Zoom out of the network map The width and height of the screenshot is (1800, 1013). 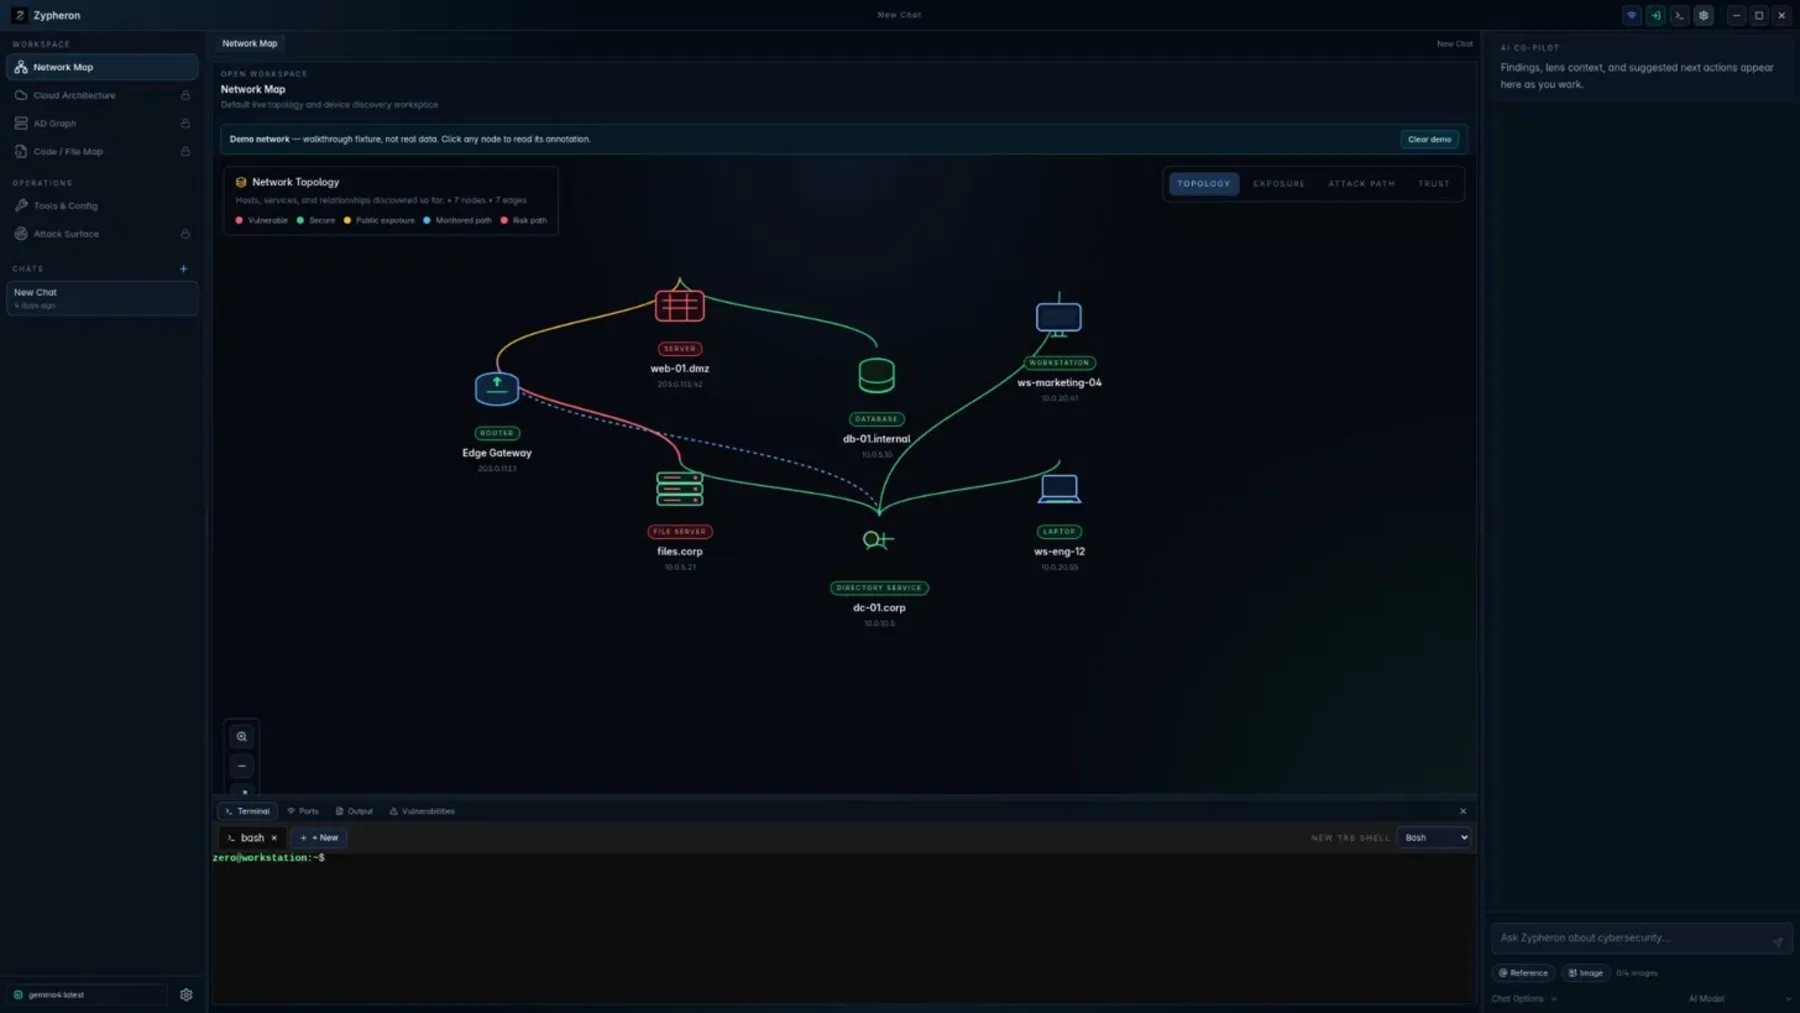coord(241,766)
